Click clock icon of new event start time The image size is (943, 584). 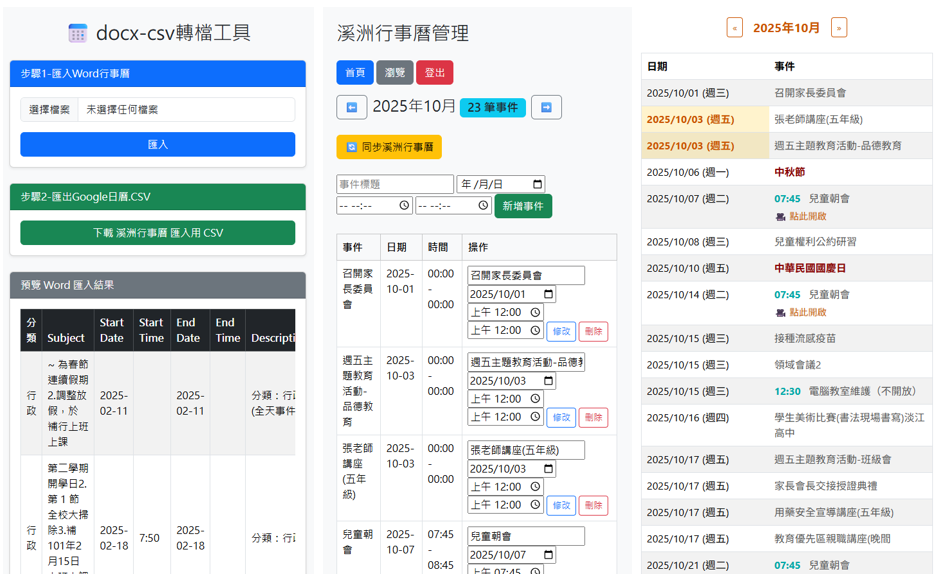pos(404,205)
